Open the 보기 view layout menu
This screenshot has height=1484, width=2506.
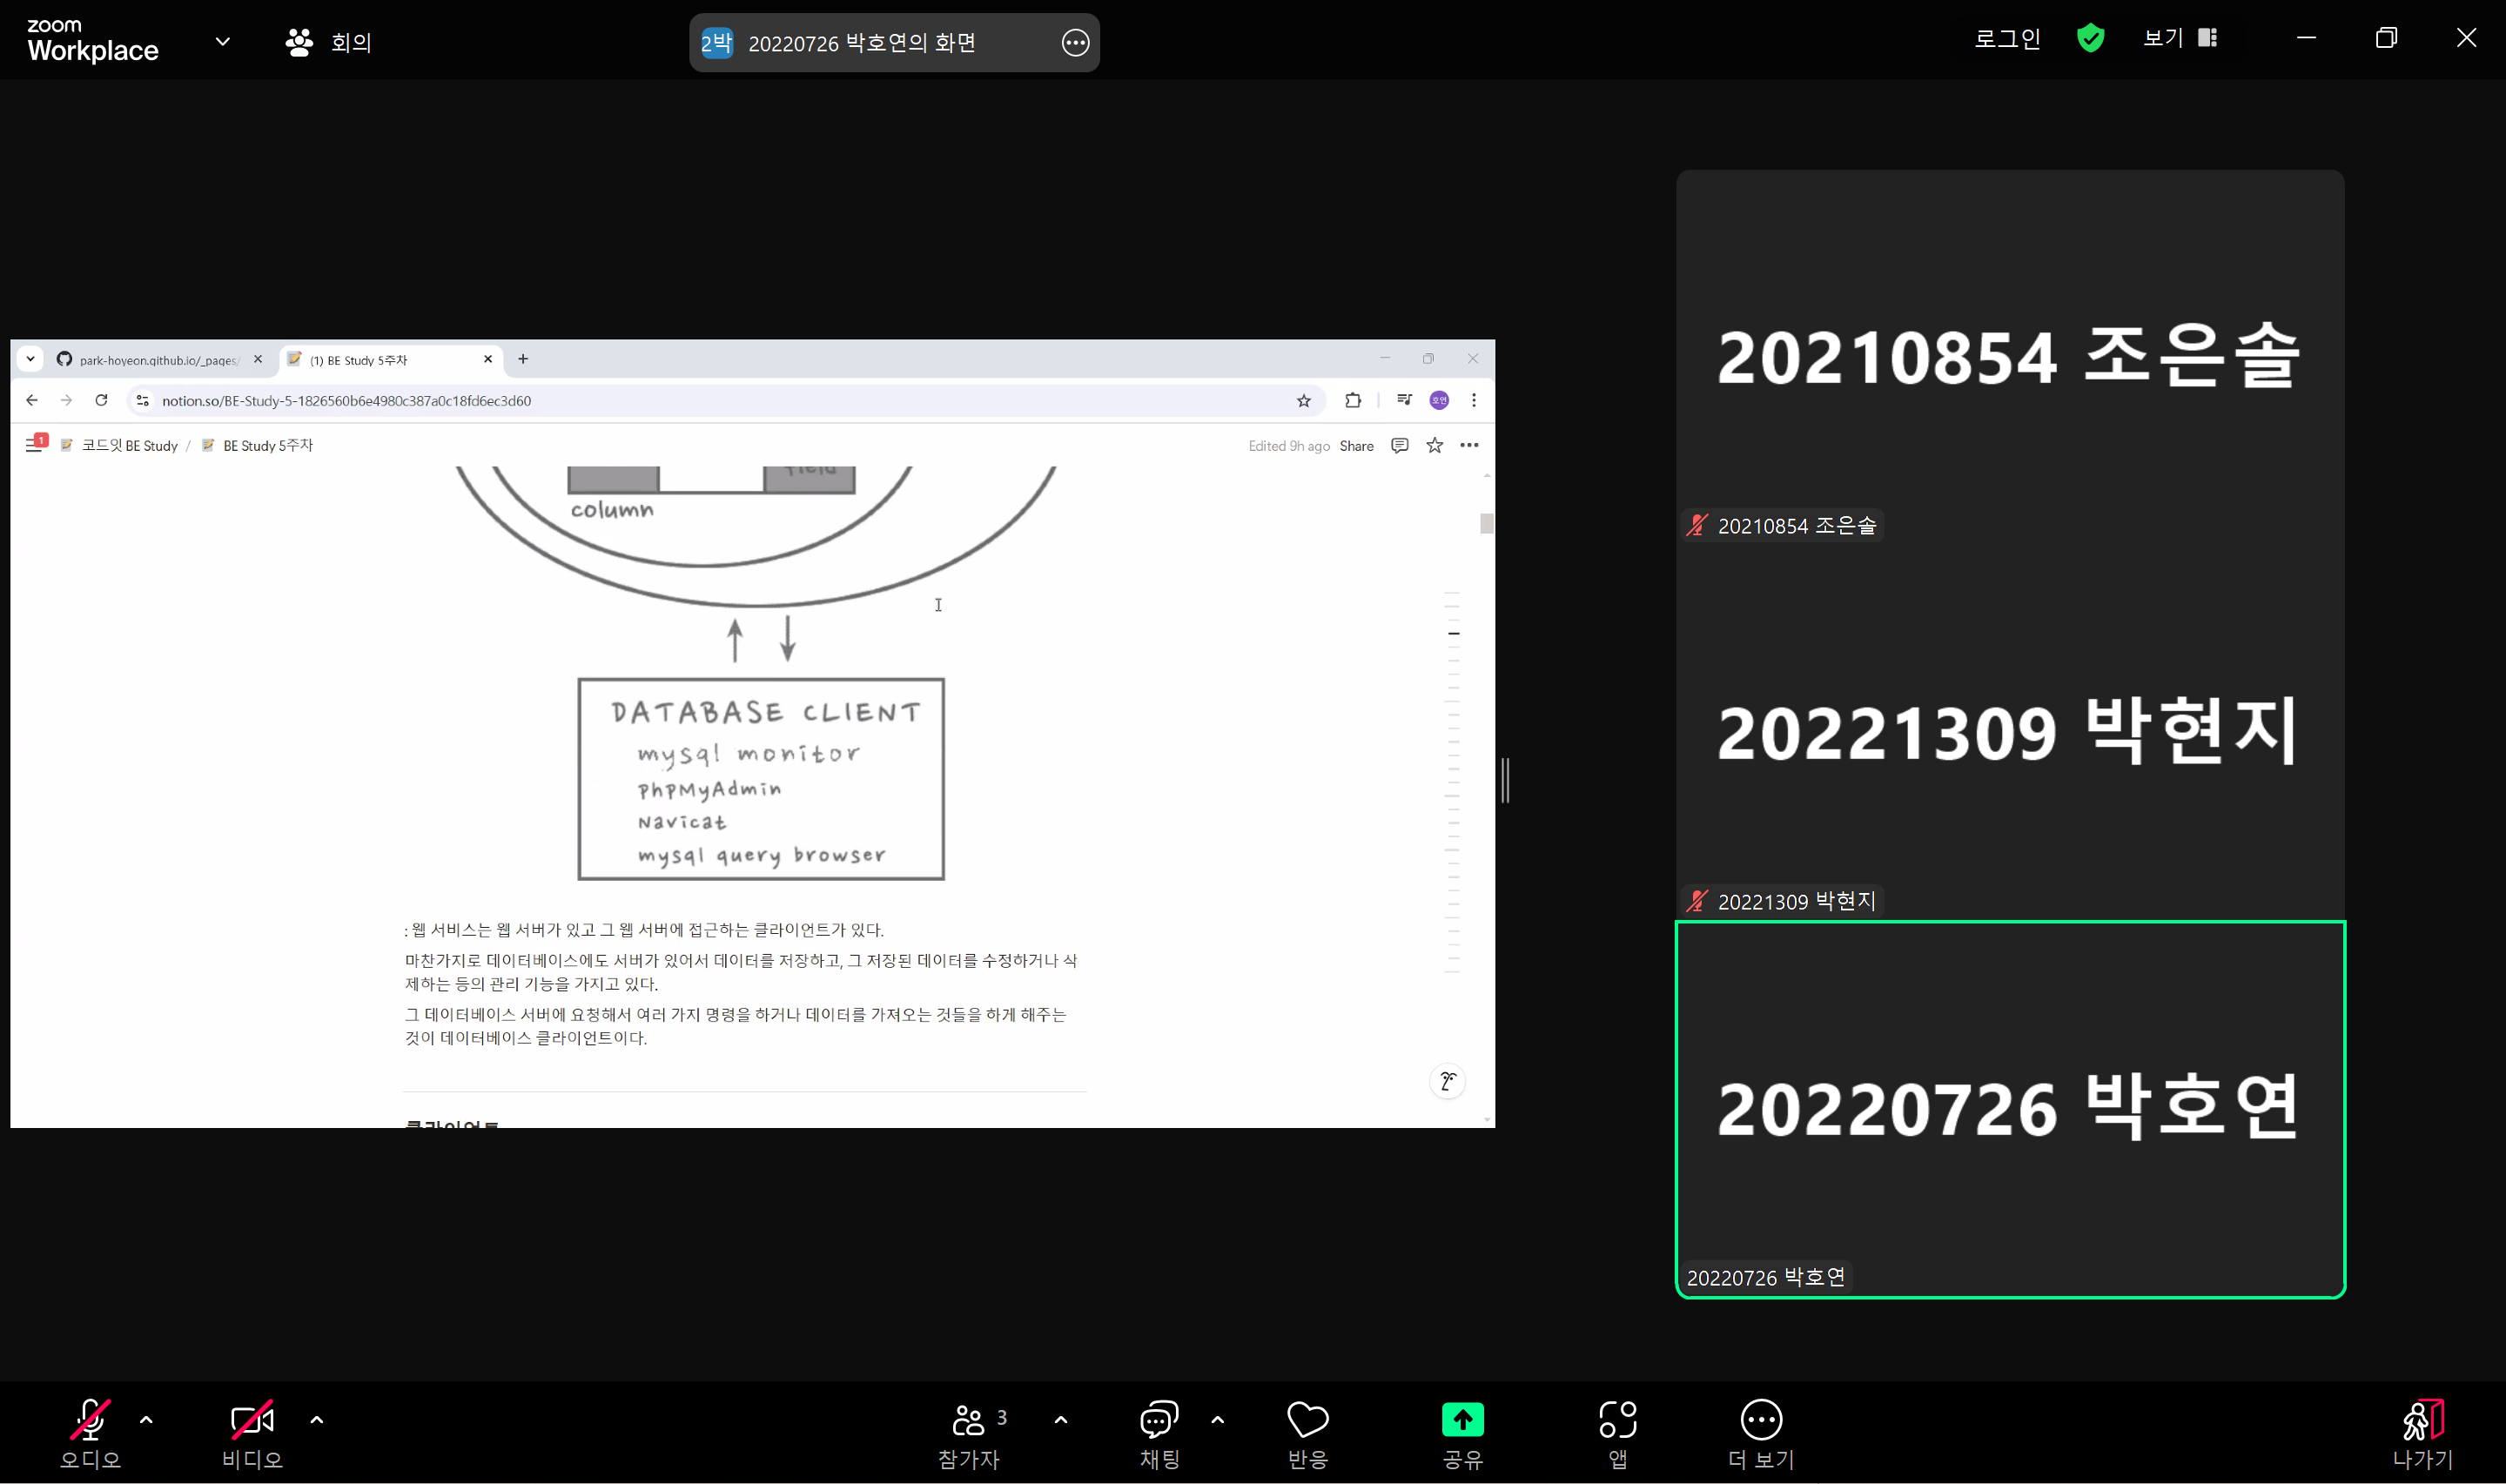2179,38
